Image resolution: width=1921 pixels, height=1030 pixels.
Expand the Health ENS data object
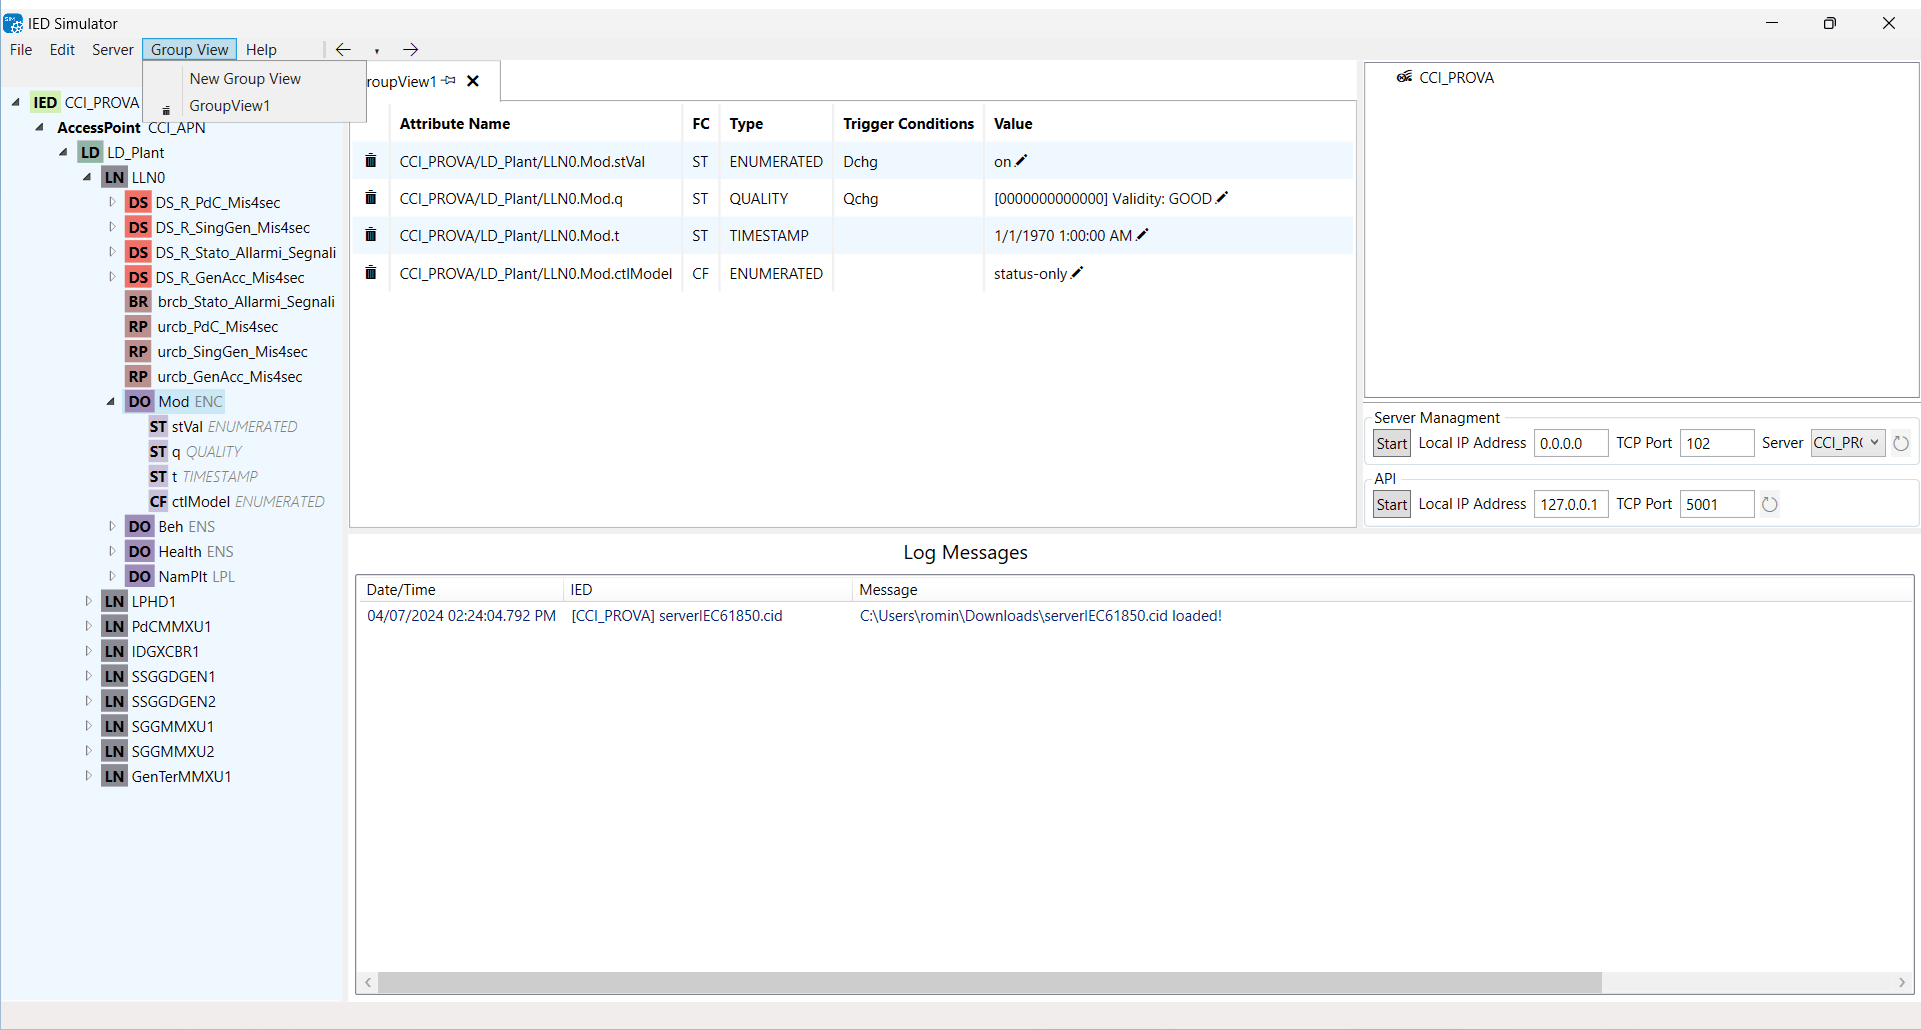pyautogui.click(x=112, y=551)
